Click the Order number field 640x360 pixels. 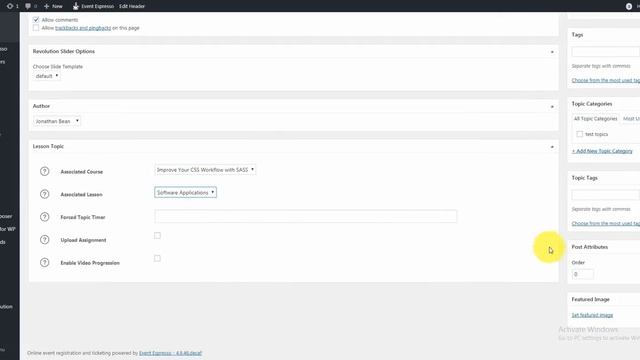582,274
